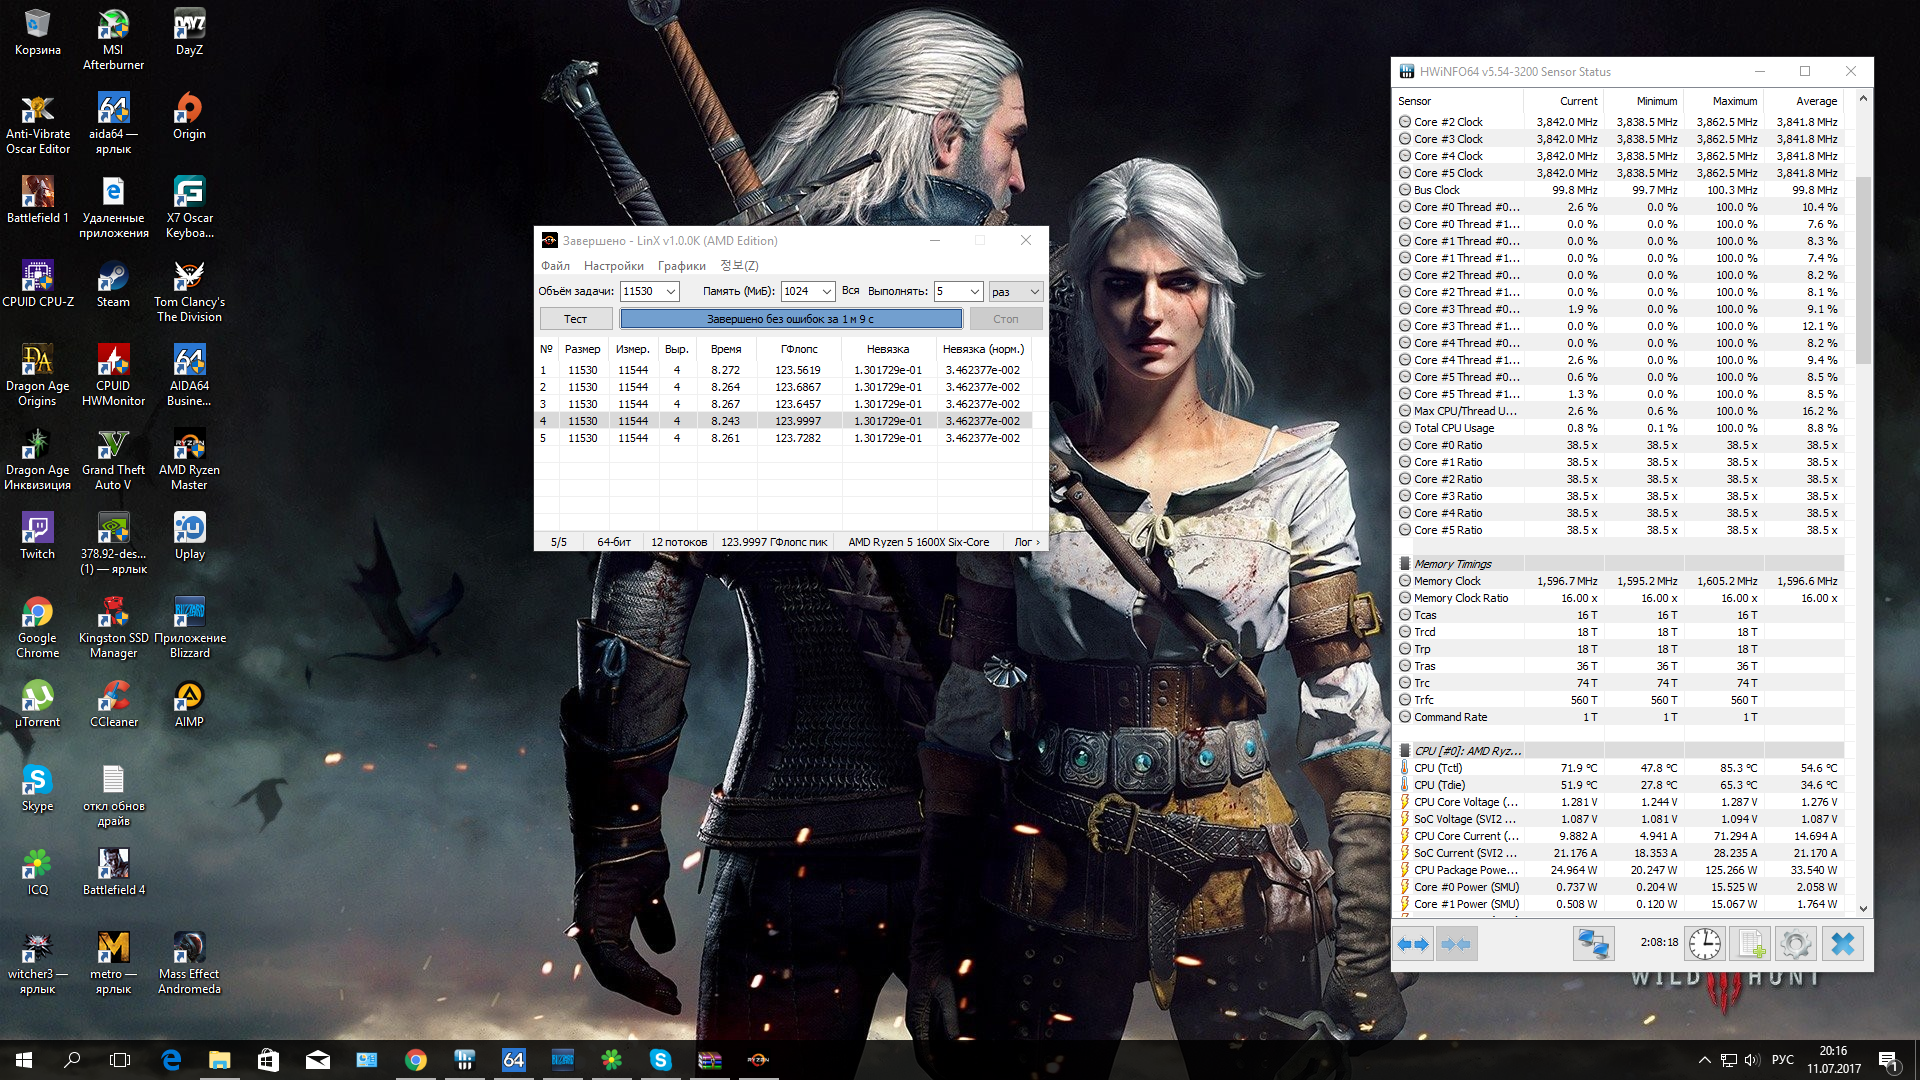Click HWiNFO remote network monitoring icon
Screen dimensions: 1920x1080
coord(1593,944)
